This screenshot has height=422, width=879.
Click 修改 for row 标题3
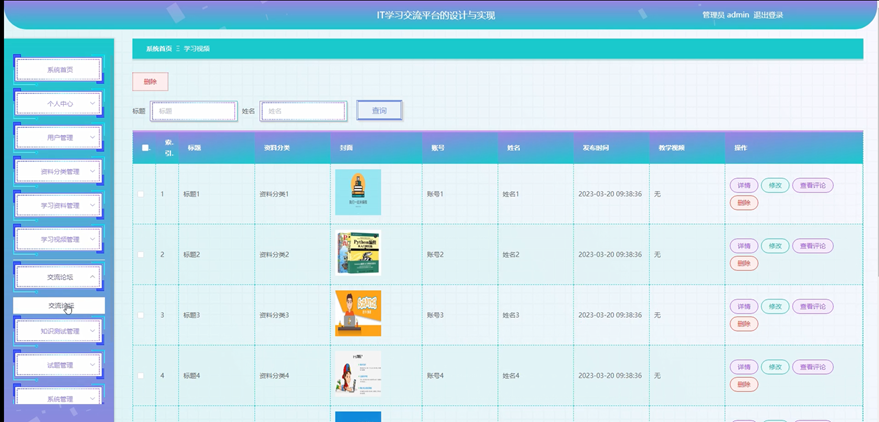click(x=775, y=306)
